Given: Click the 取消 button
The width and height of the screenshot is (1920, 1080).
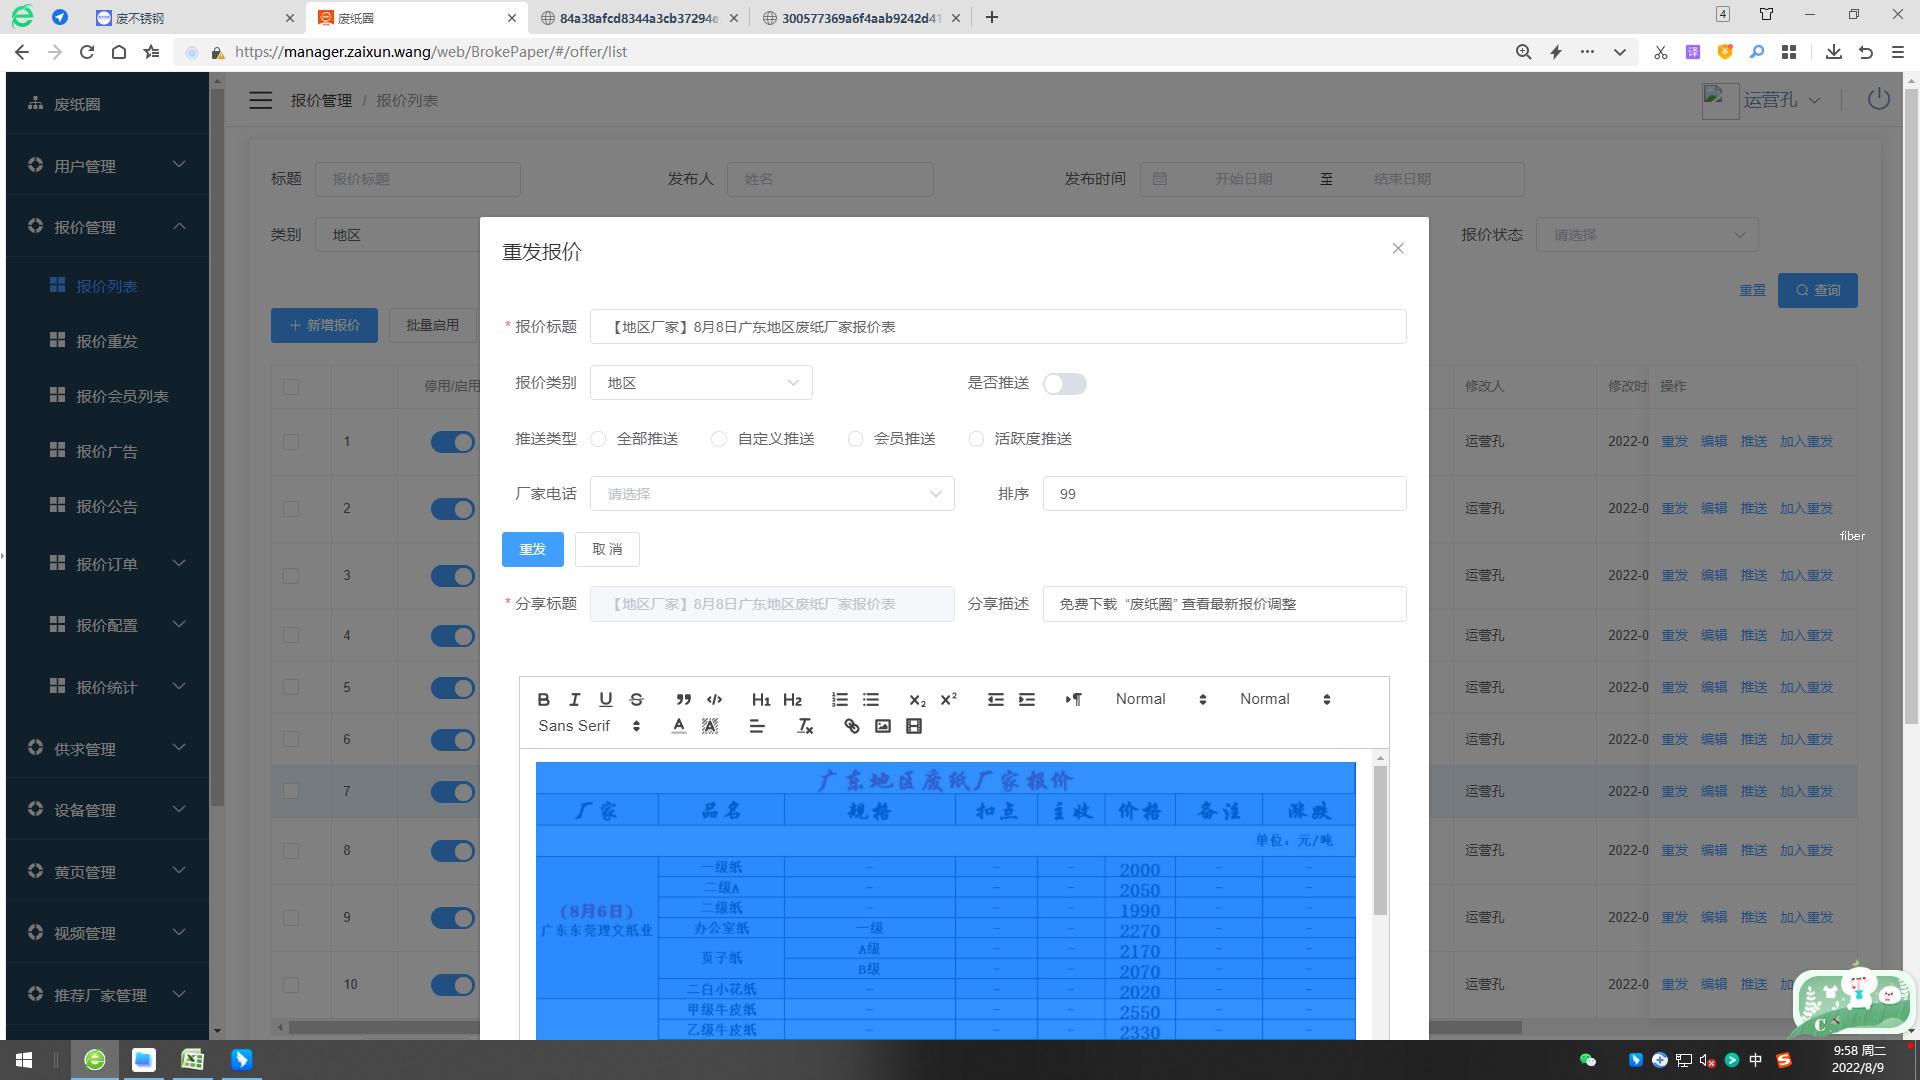Looking at the screenshot, I should [x=607, y=549].
